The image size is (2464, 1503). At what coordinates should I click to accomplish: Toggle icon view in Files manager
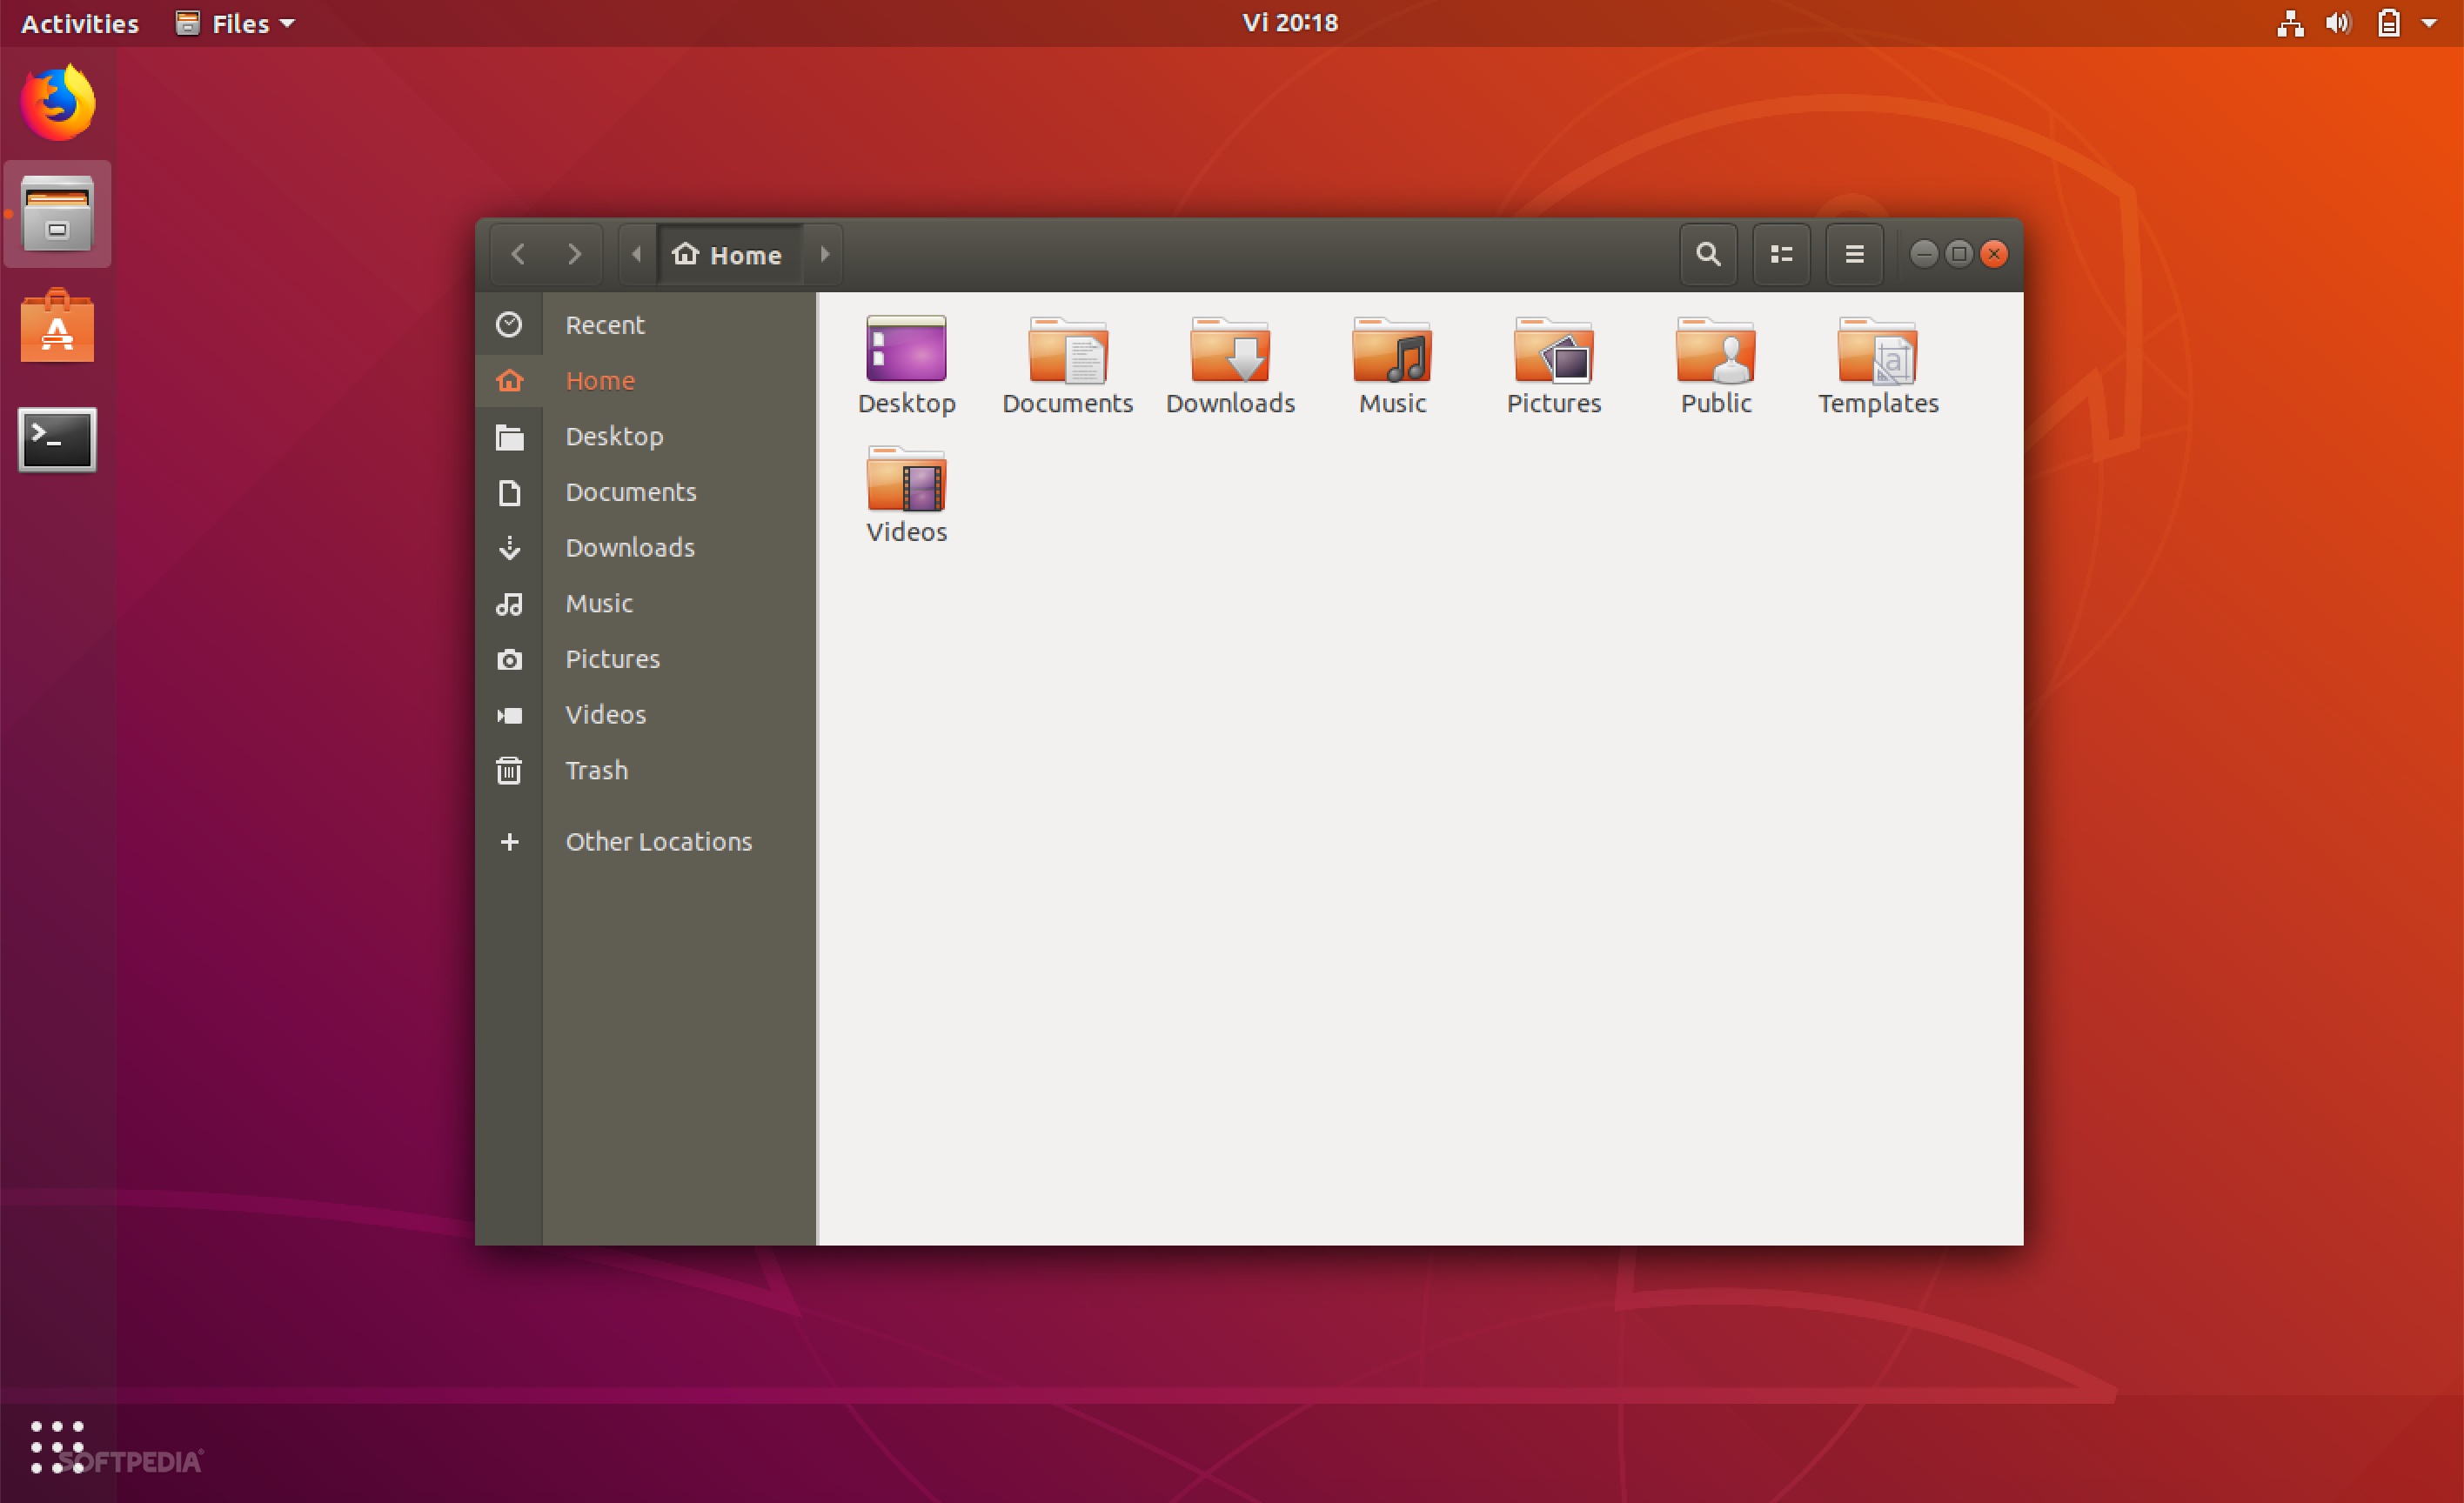[1783, 253]
